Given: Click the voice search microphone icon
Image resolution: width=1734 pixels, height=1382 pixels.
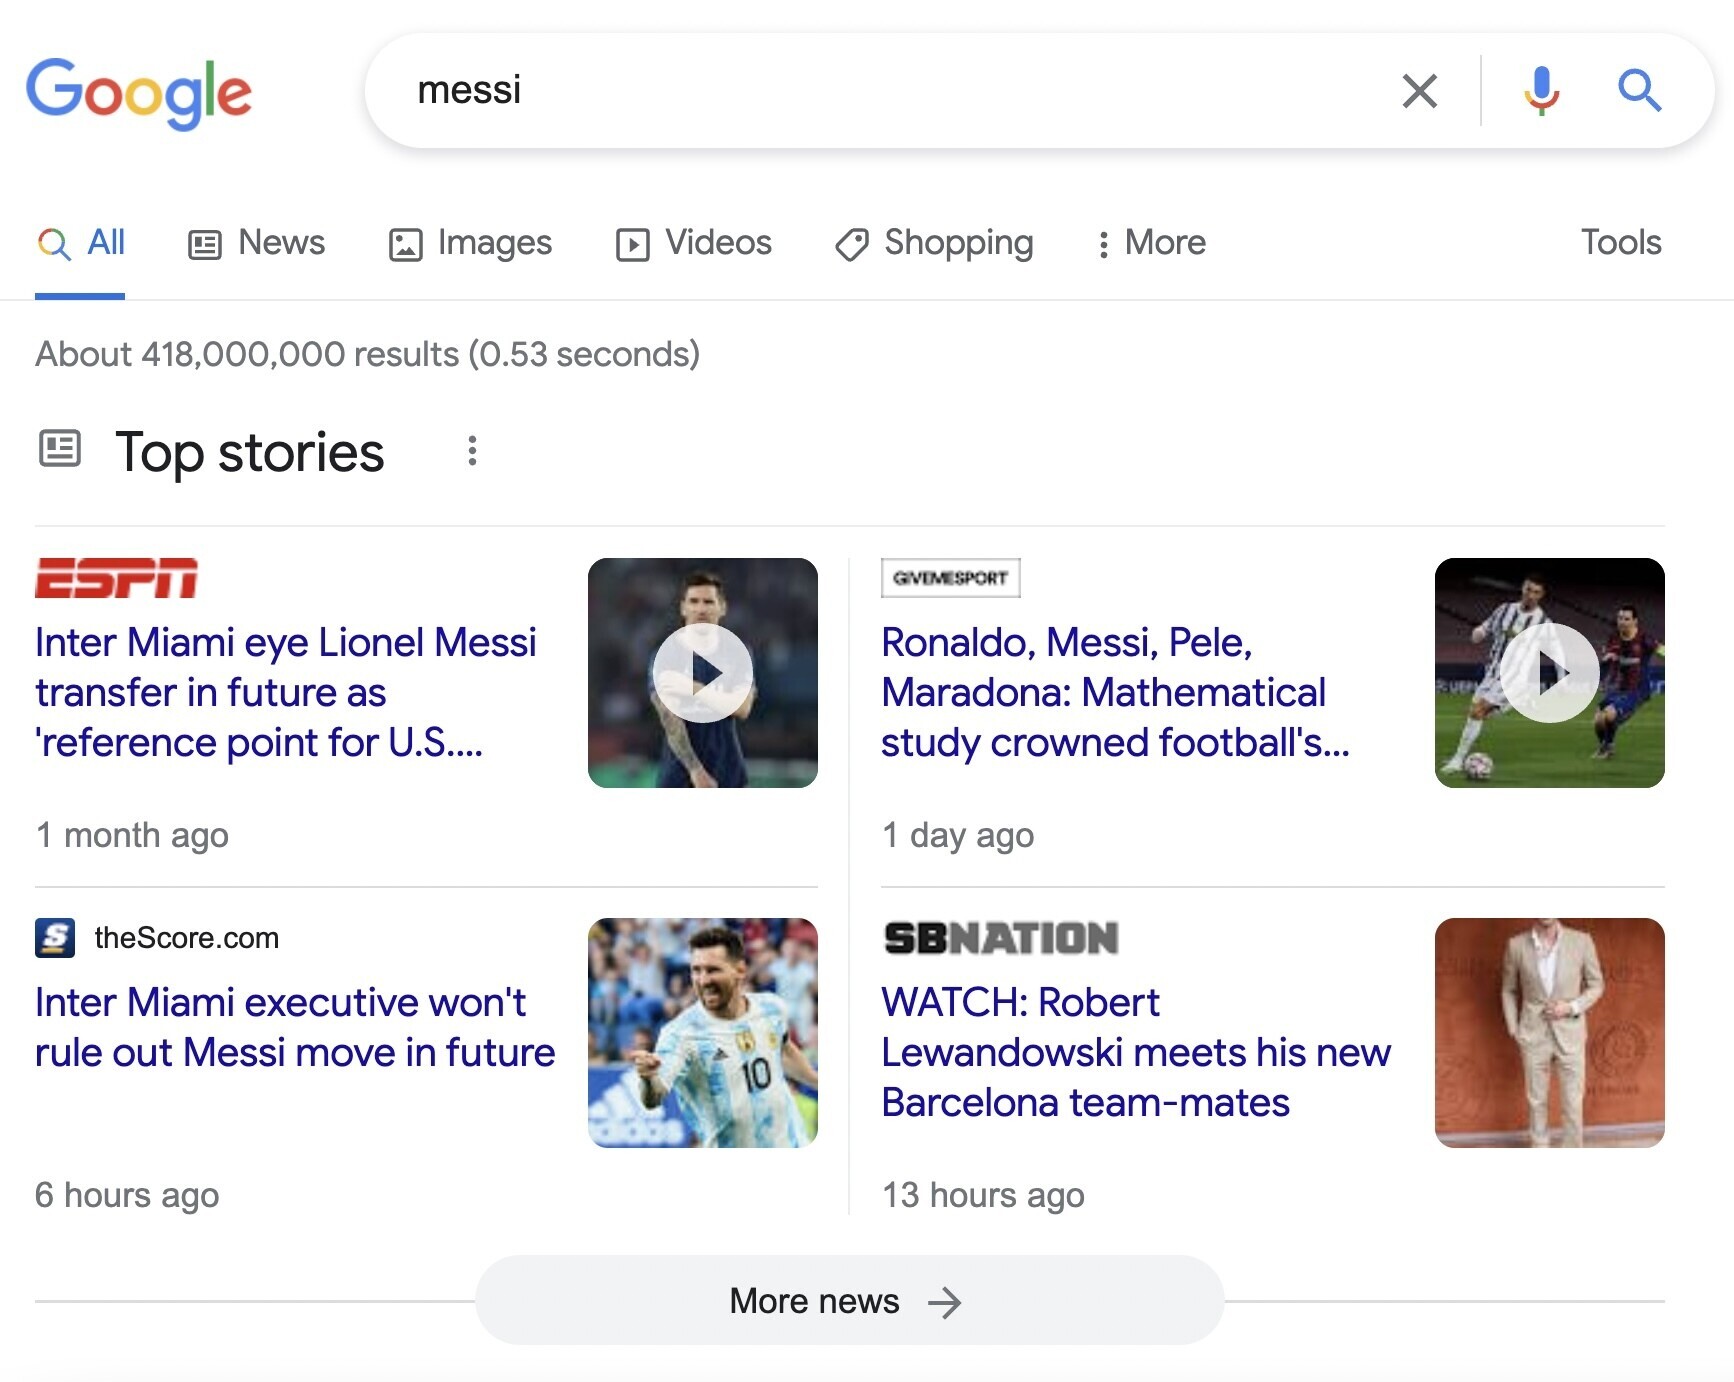Looking at the screenshot, I should tap(1541, 91).
